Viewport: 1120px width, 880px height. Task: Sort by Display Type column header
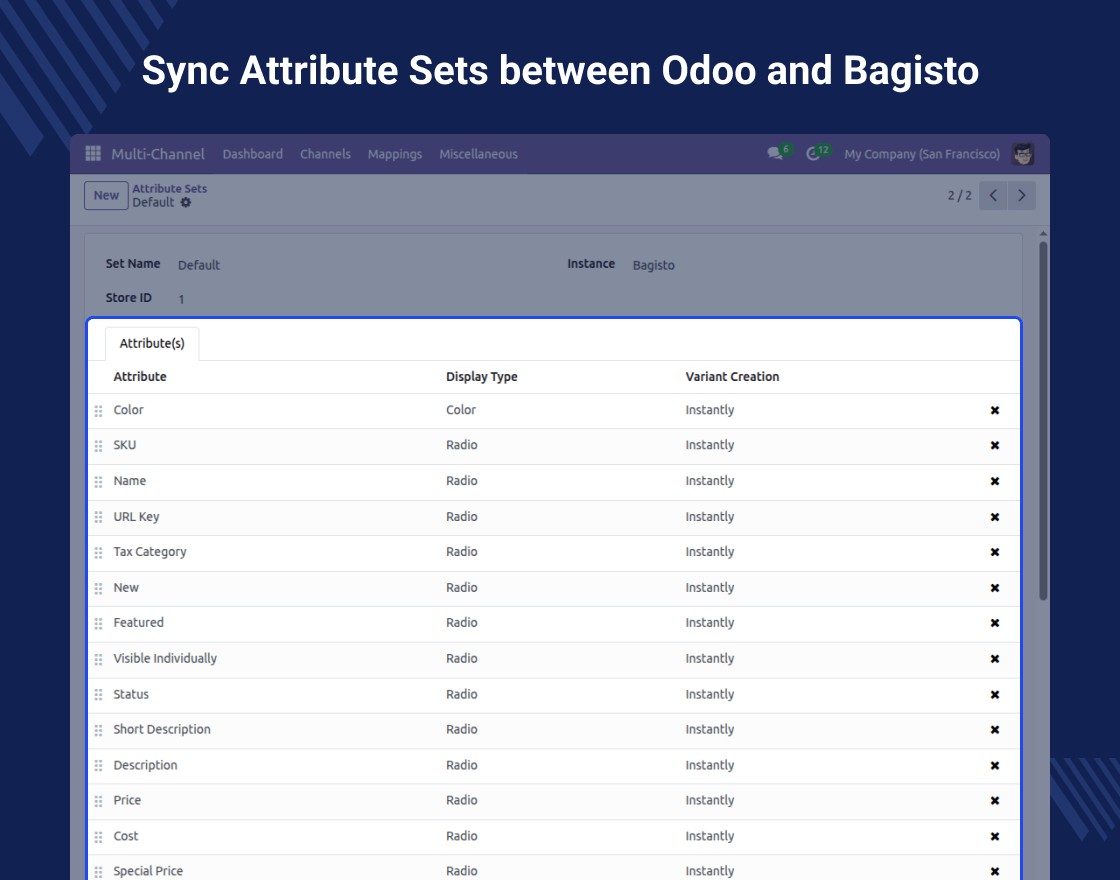[x=481, y=376]
